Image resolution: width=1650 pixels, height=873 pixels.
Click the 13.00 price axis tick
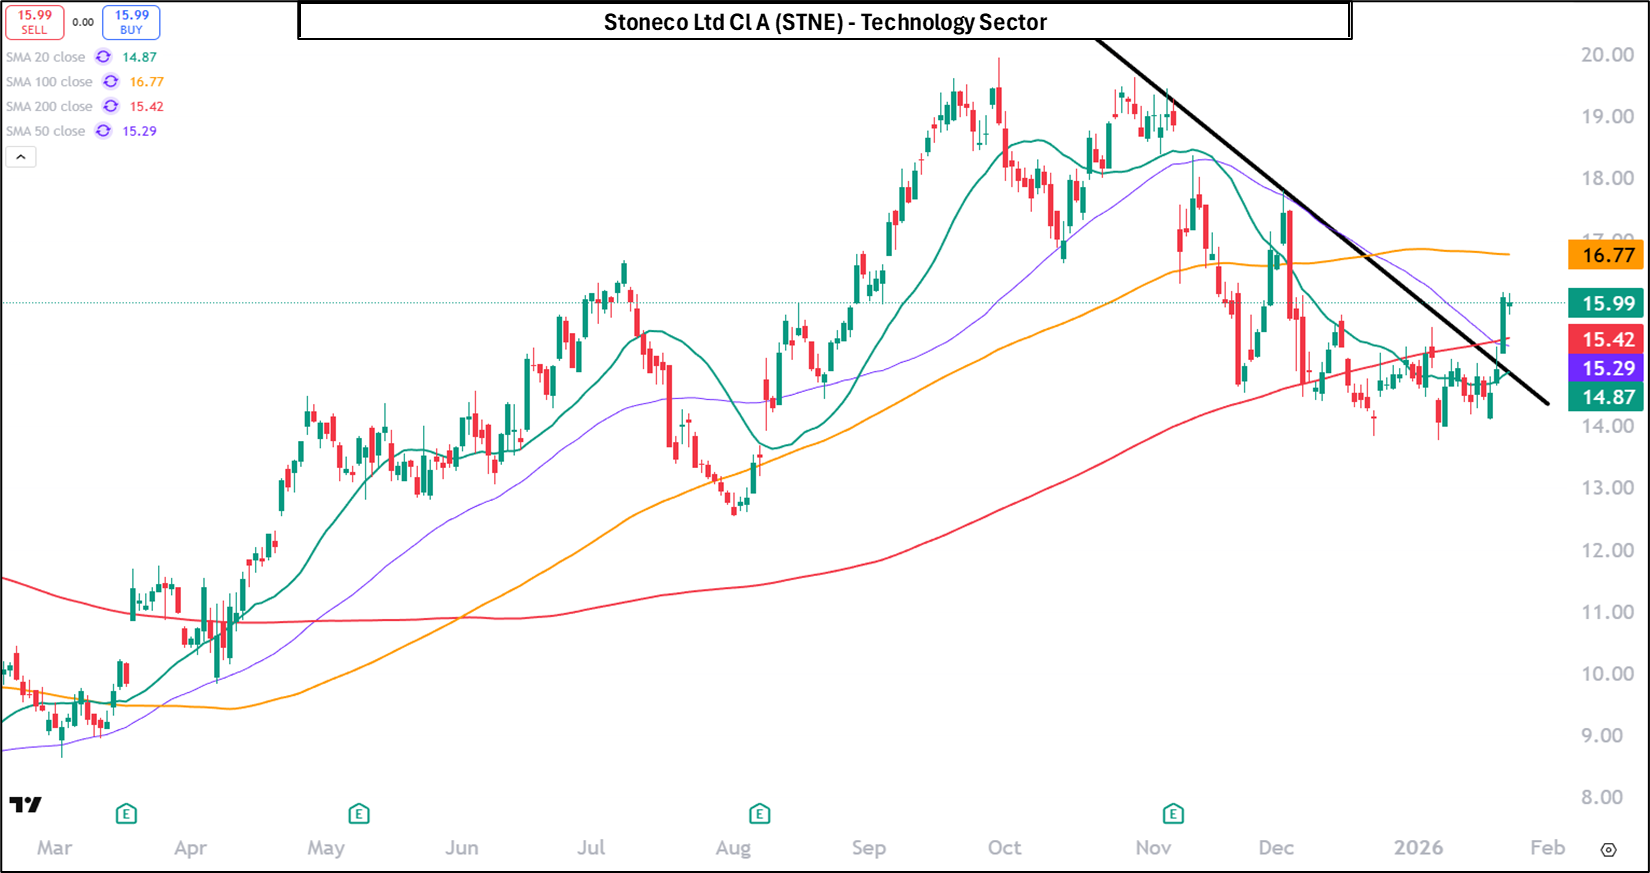click(1608, 488)
